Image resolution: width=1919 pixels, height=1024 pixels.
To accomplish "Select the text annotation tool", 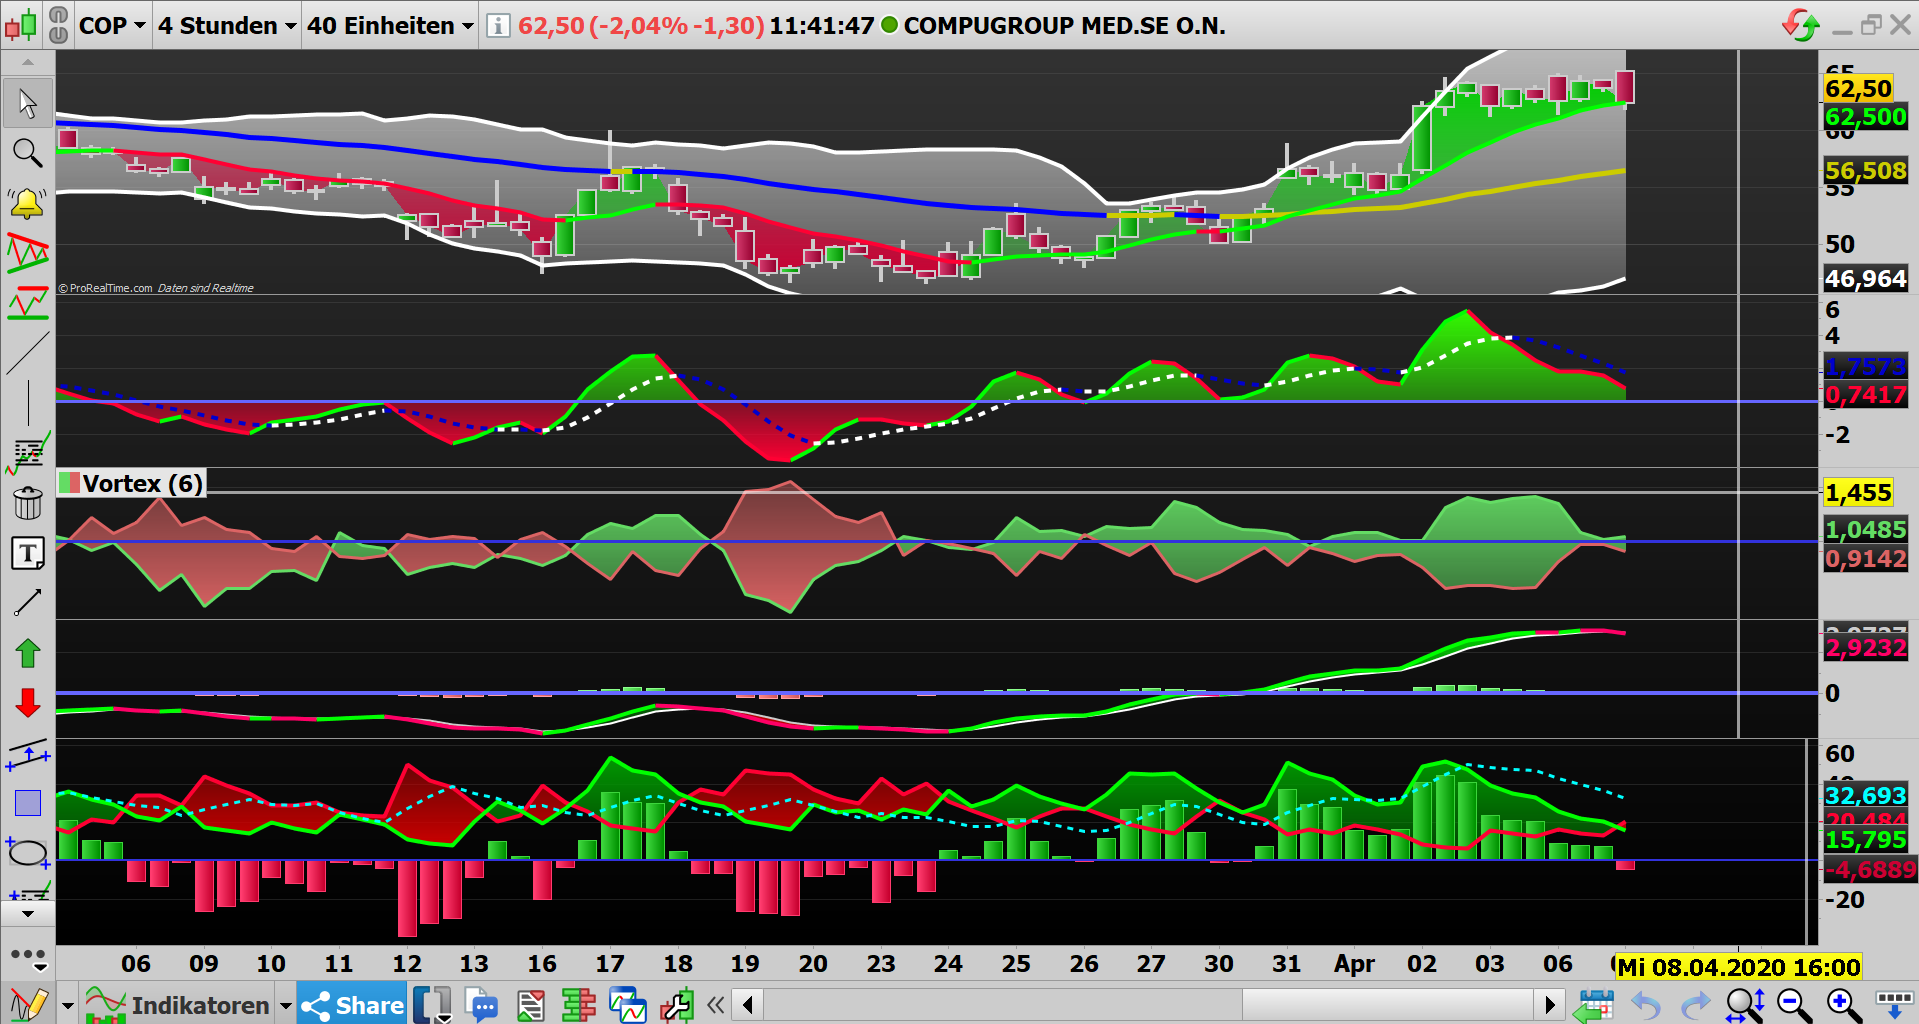I will click(x=28, y=553).
